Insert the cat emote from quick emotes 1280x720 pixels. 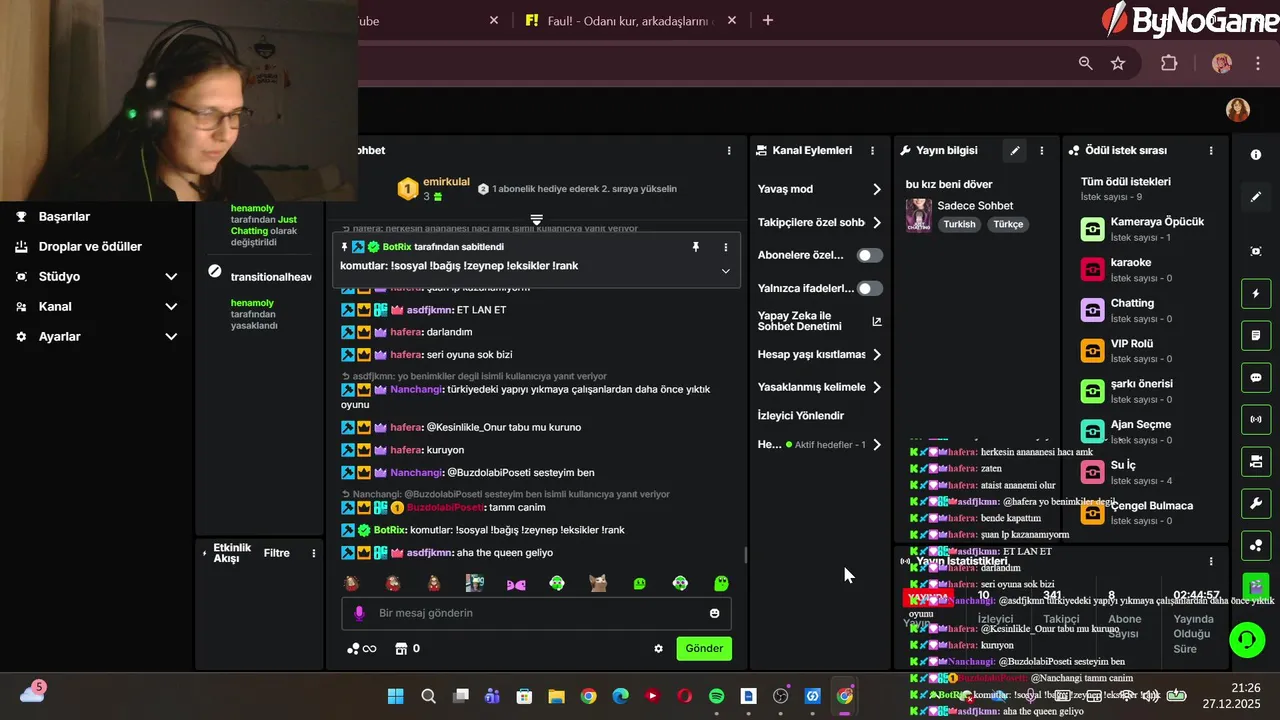point(598,583)
